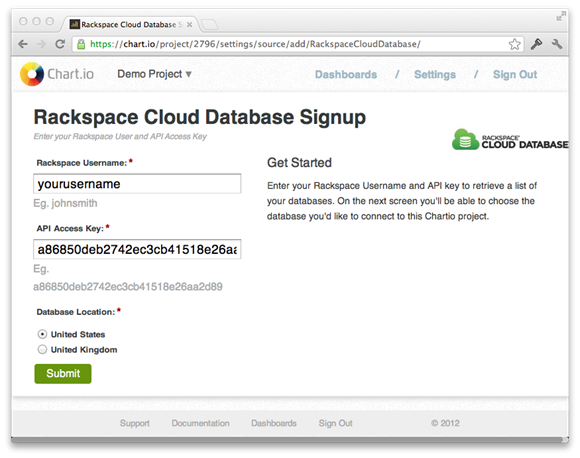Bookmark the page with the star icon
This screenshot has width=580, height=458.
pyautogui.click(x=515, y=44)
